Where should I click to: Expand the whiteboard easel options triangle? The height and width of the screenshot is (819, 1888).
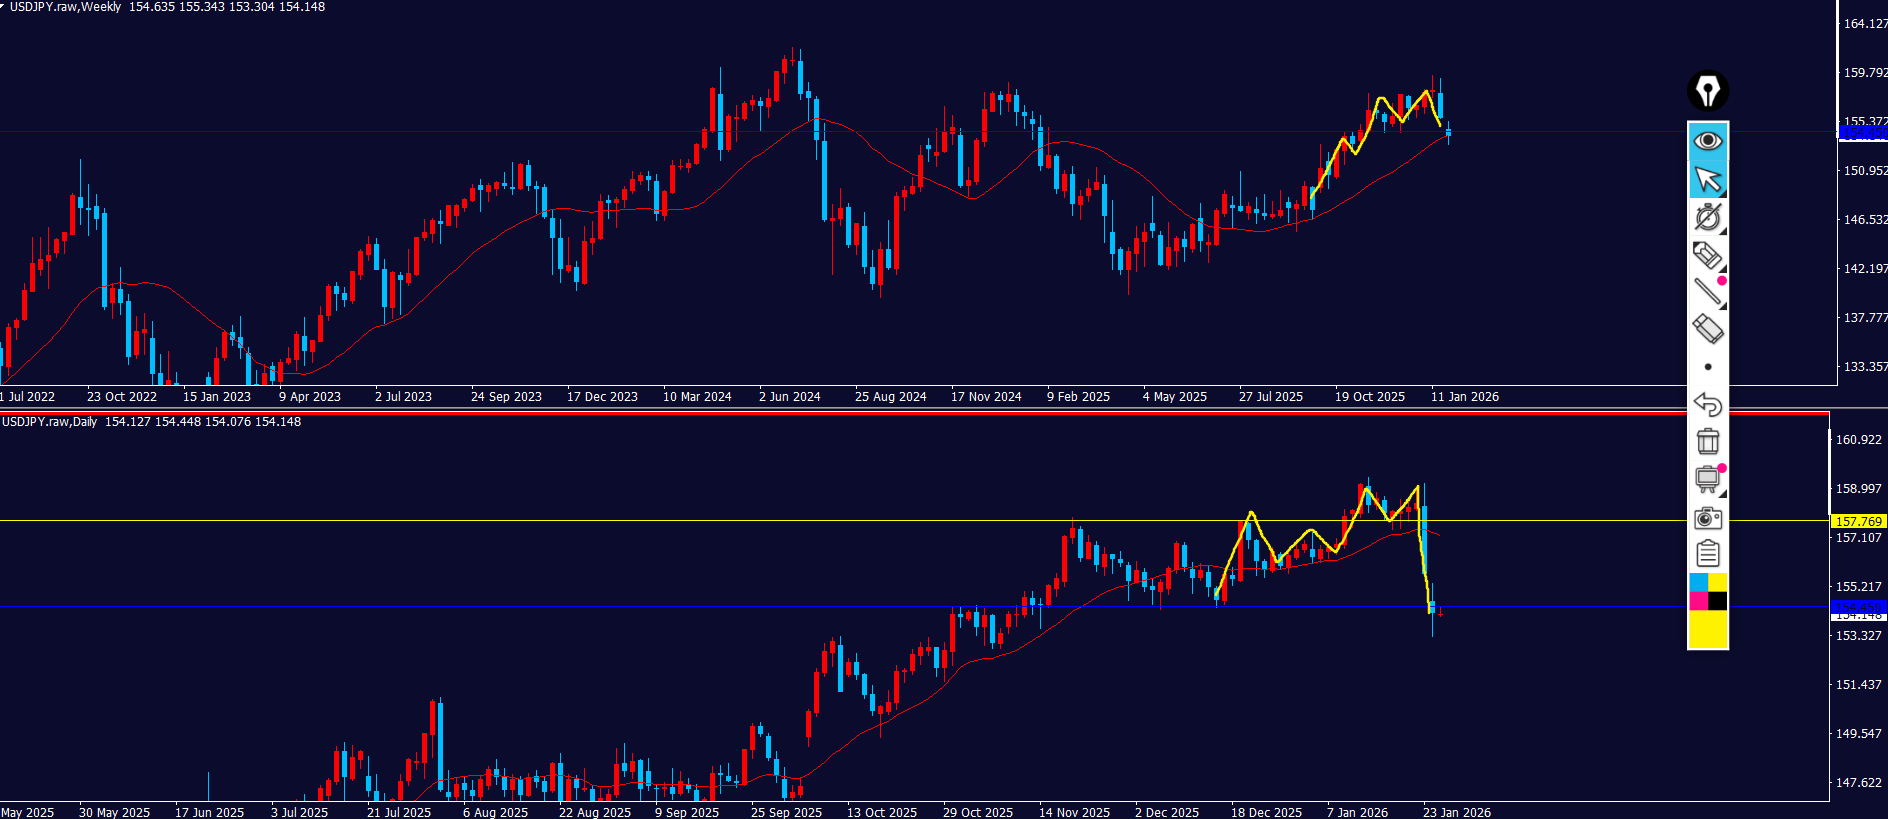click(x=1722, y=493)
